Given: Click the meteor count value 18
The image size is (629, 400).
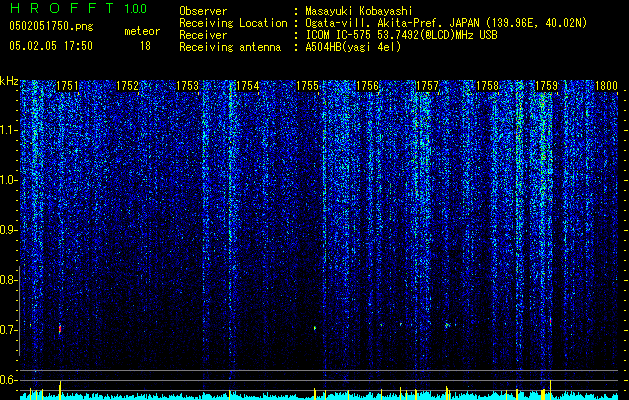Looking at the screenshot, I should coord(145,46).
